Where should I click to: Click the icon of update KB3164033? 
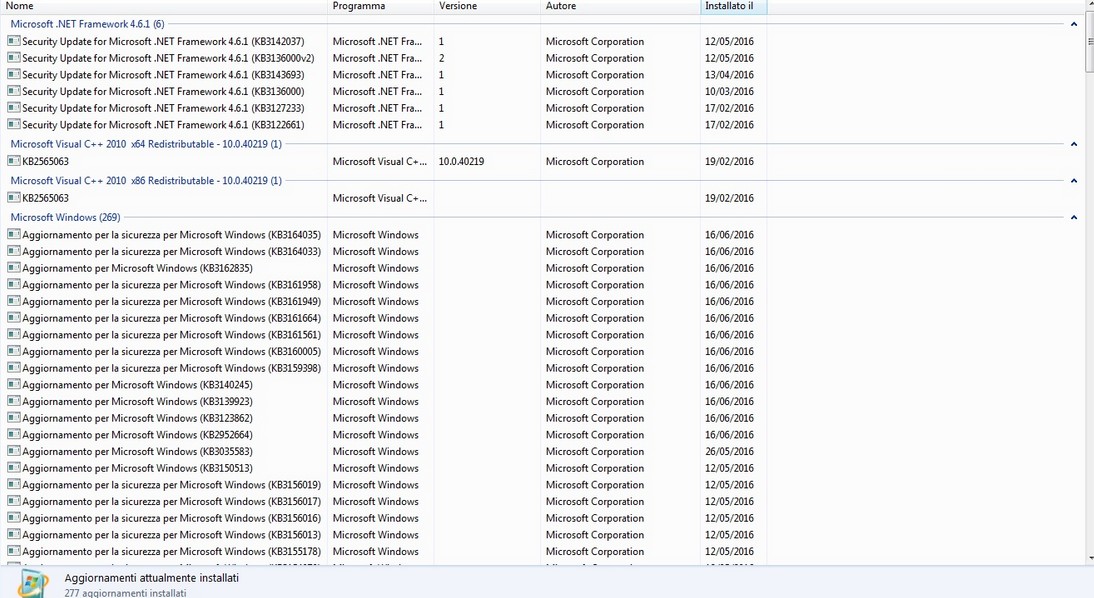click(x=13, y=251)
